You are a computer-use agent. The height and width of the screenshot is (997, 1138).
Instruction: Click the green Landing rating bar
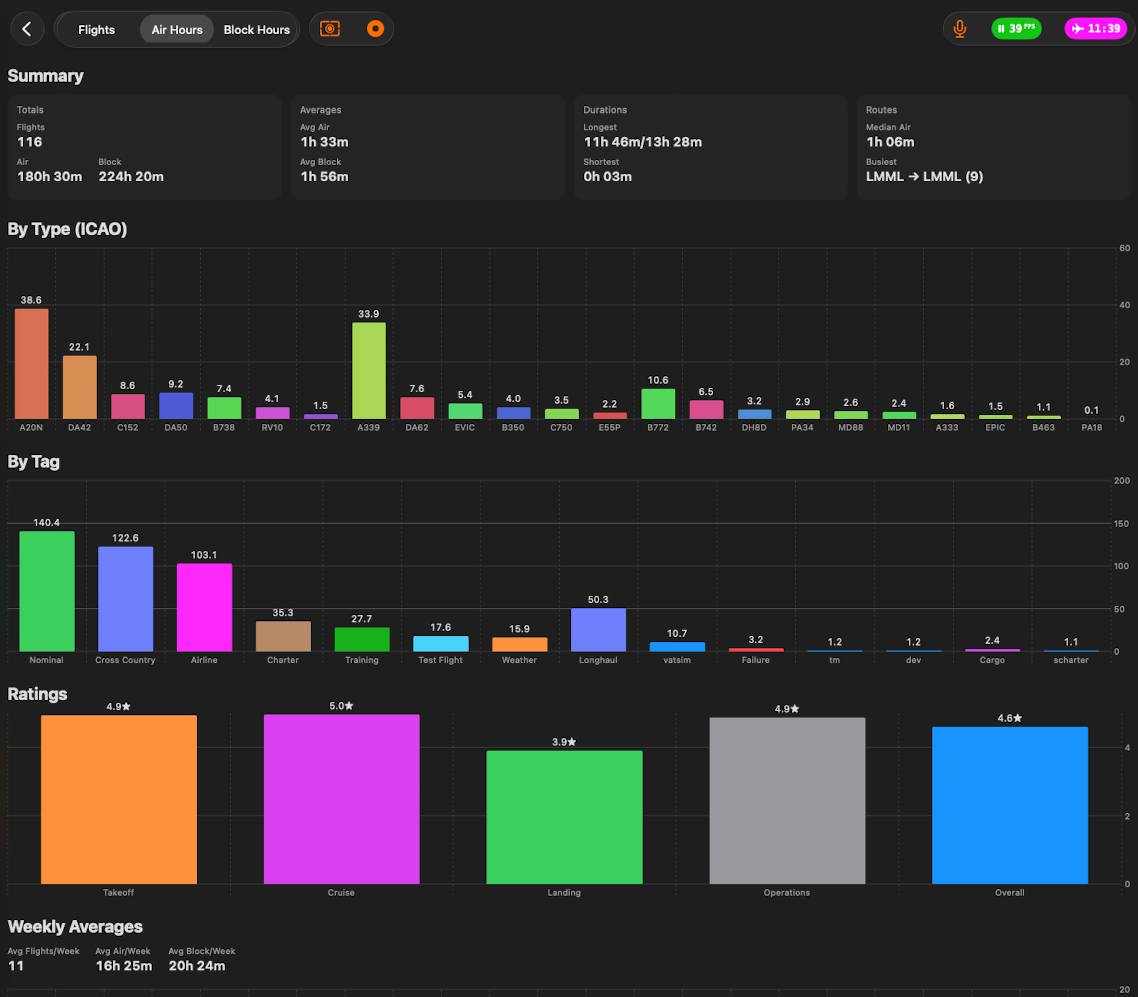[x=564, y=817]
